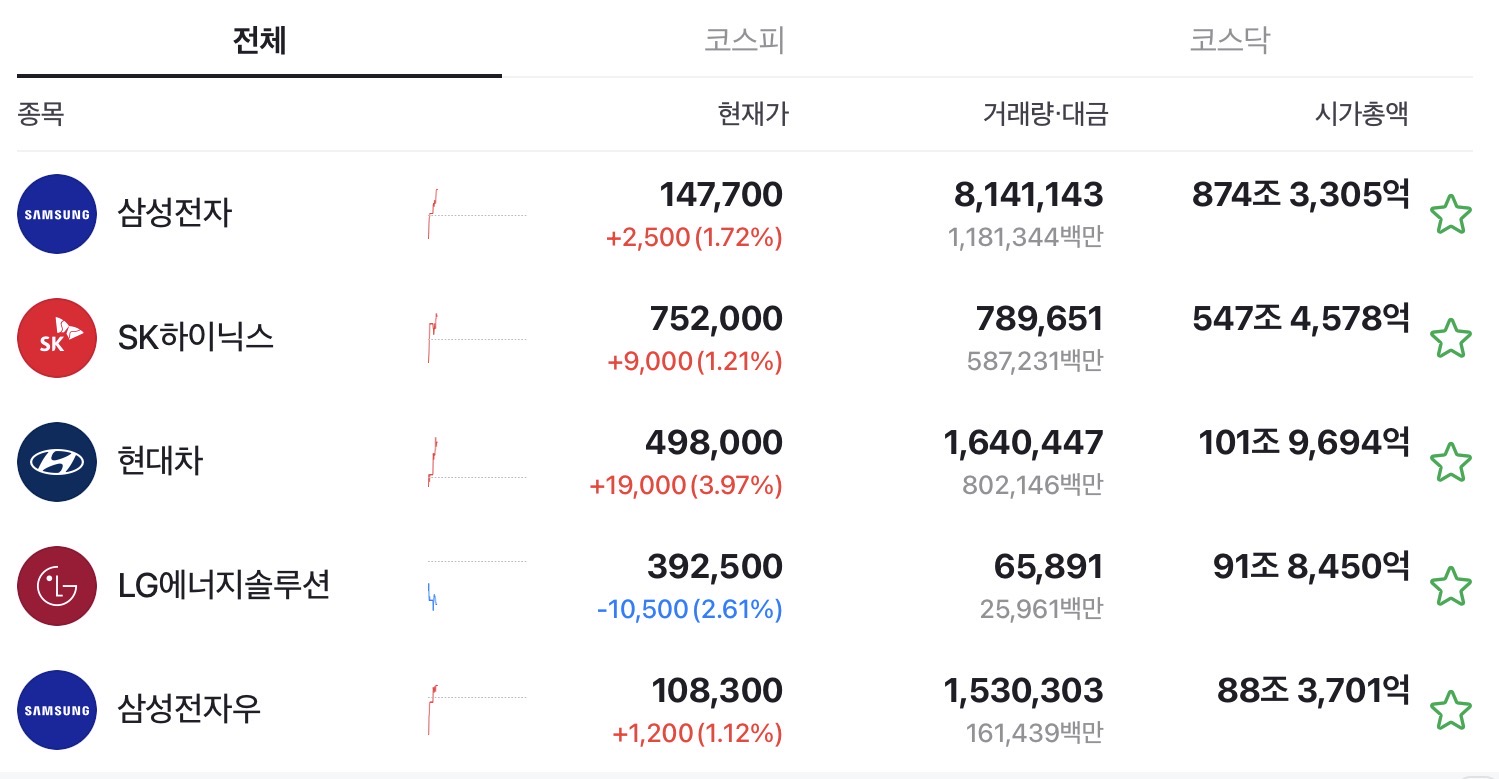Image resolution: width=1499 pixels, height=779 pixels.
Task: Click the 현대차 mini price chart
Action: pos(477,462)
